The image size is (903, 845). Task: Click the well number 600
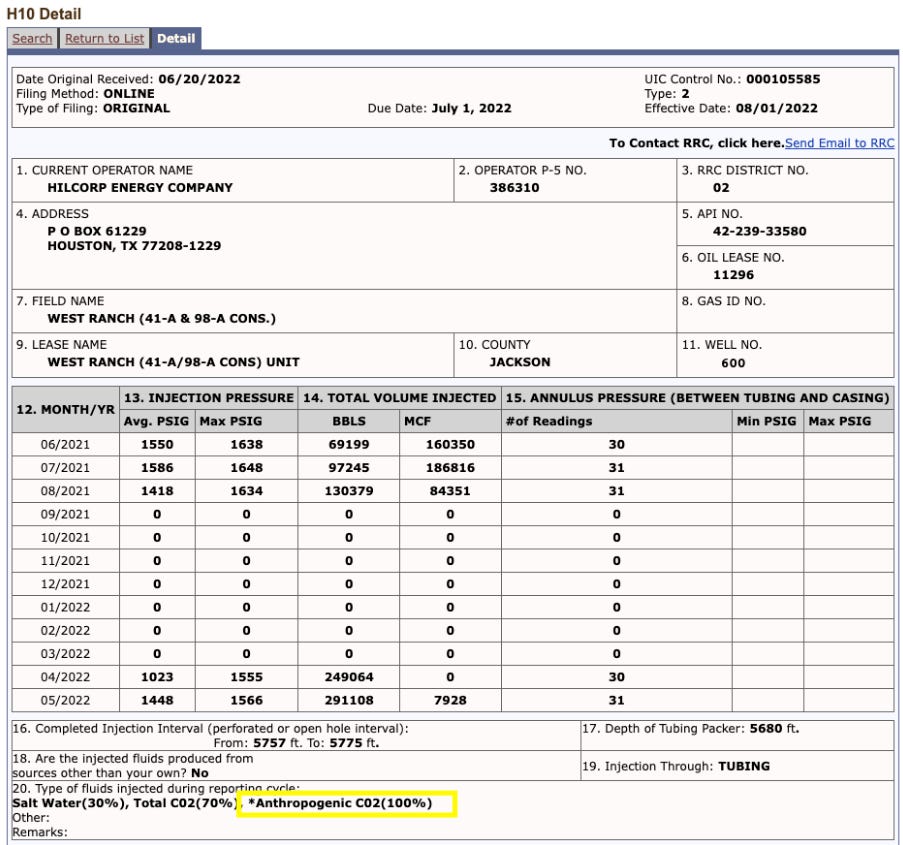[x=733, y=363]
